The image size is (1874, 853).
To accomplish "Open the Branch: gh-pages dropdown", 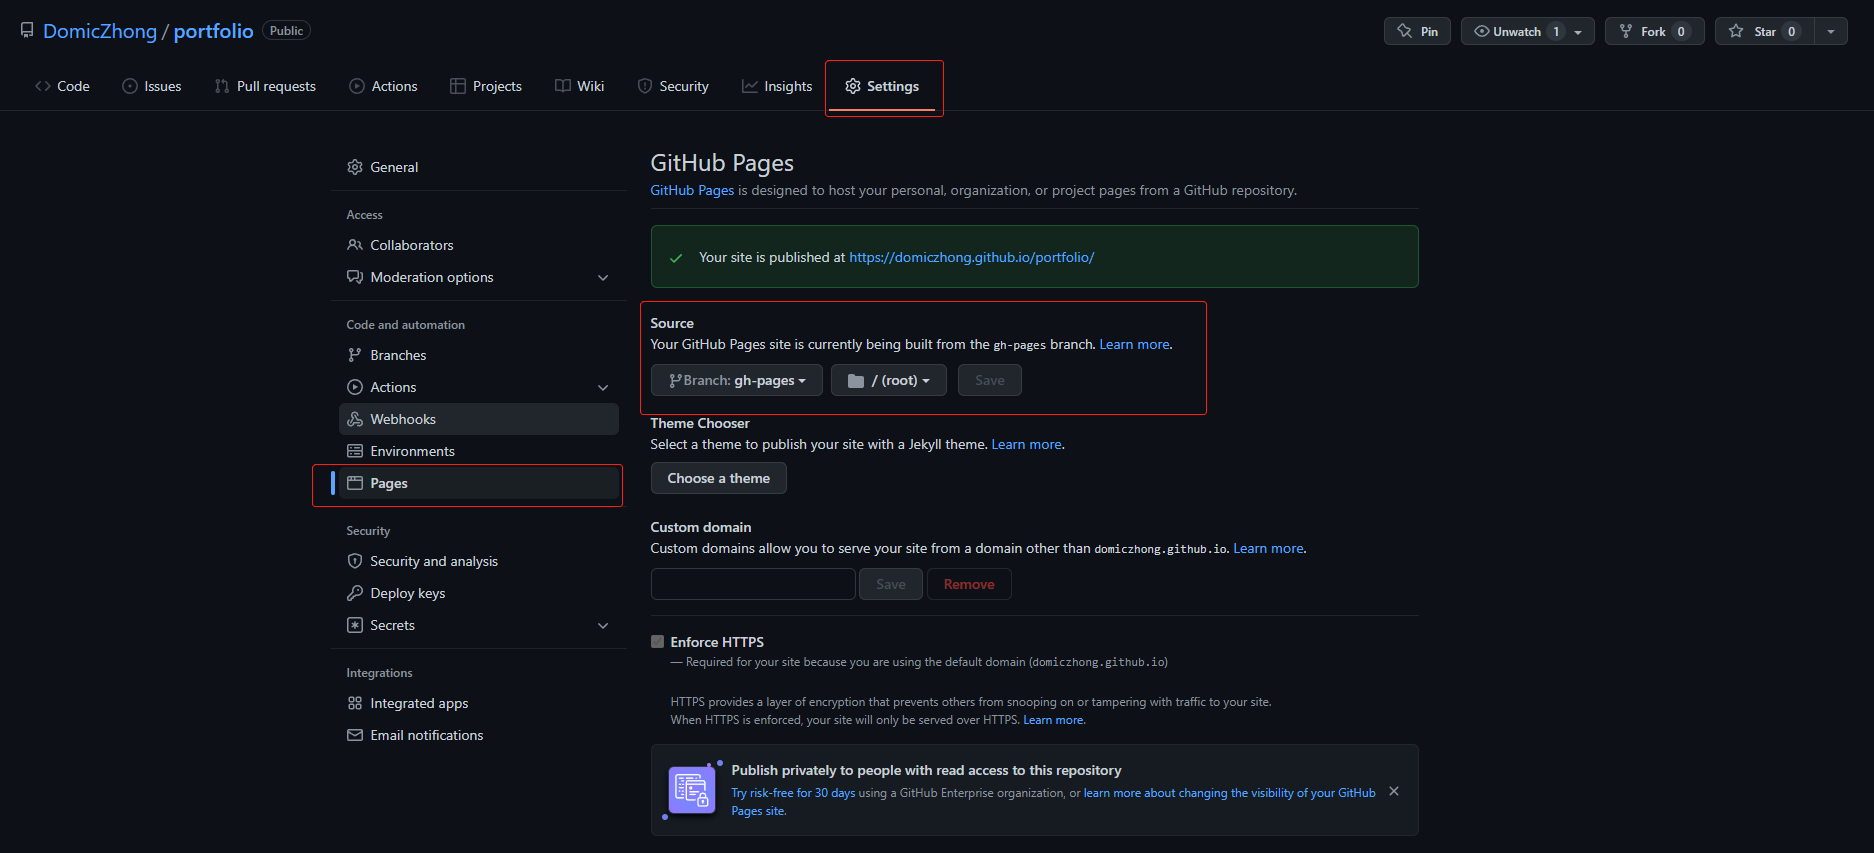I will click(x=737, y=380).
